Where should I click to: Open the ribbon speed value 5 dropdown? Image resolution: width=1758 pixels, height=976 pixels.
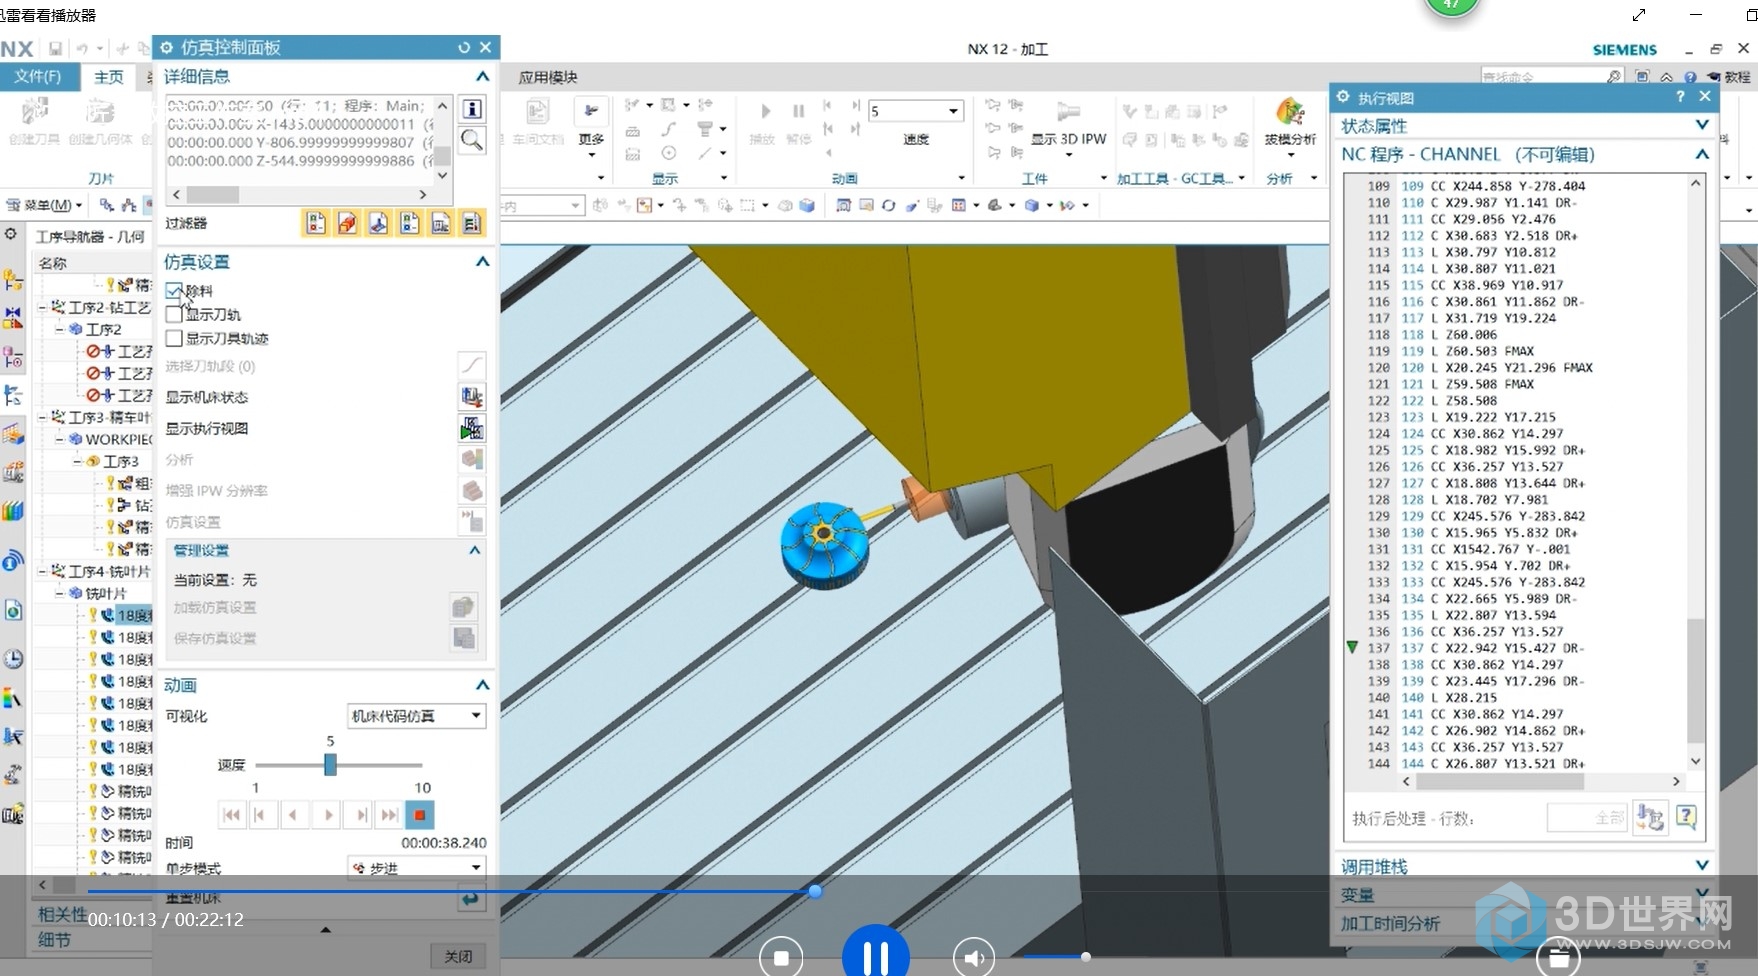[953, 111]
